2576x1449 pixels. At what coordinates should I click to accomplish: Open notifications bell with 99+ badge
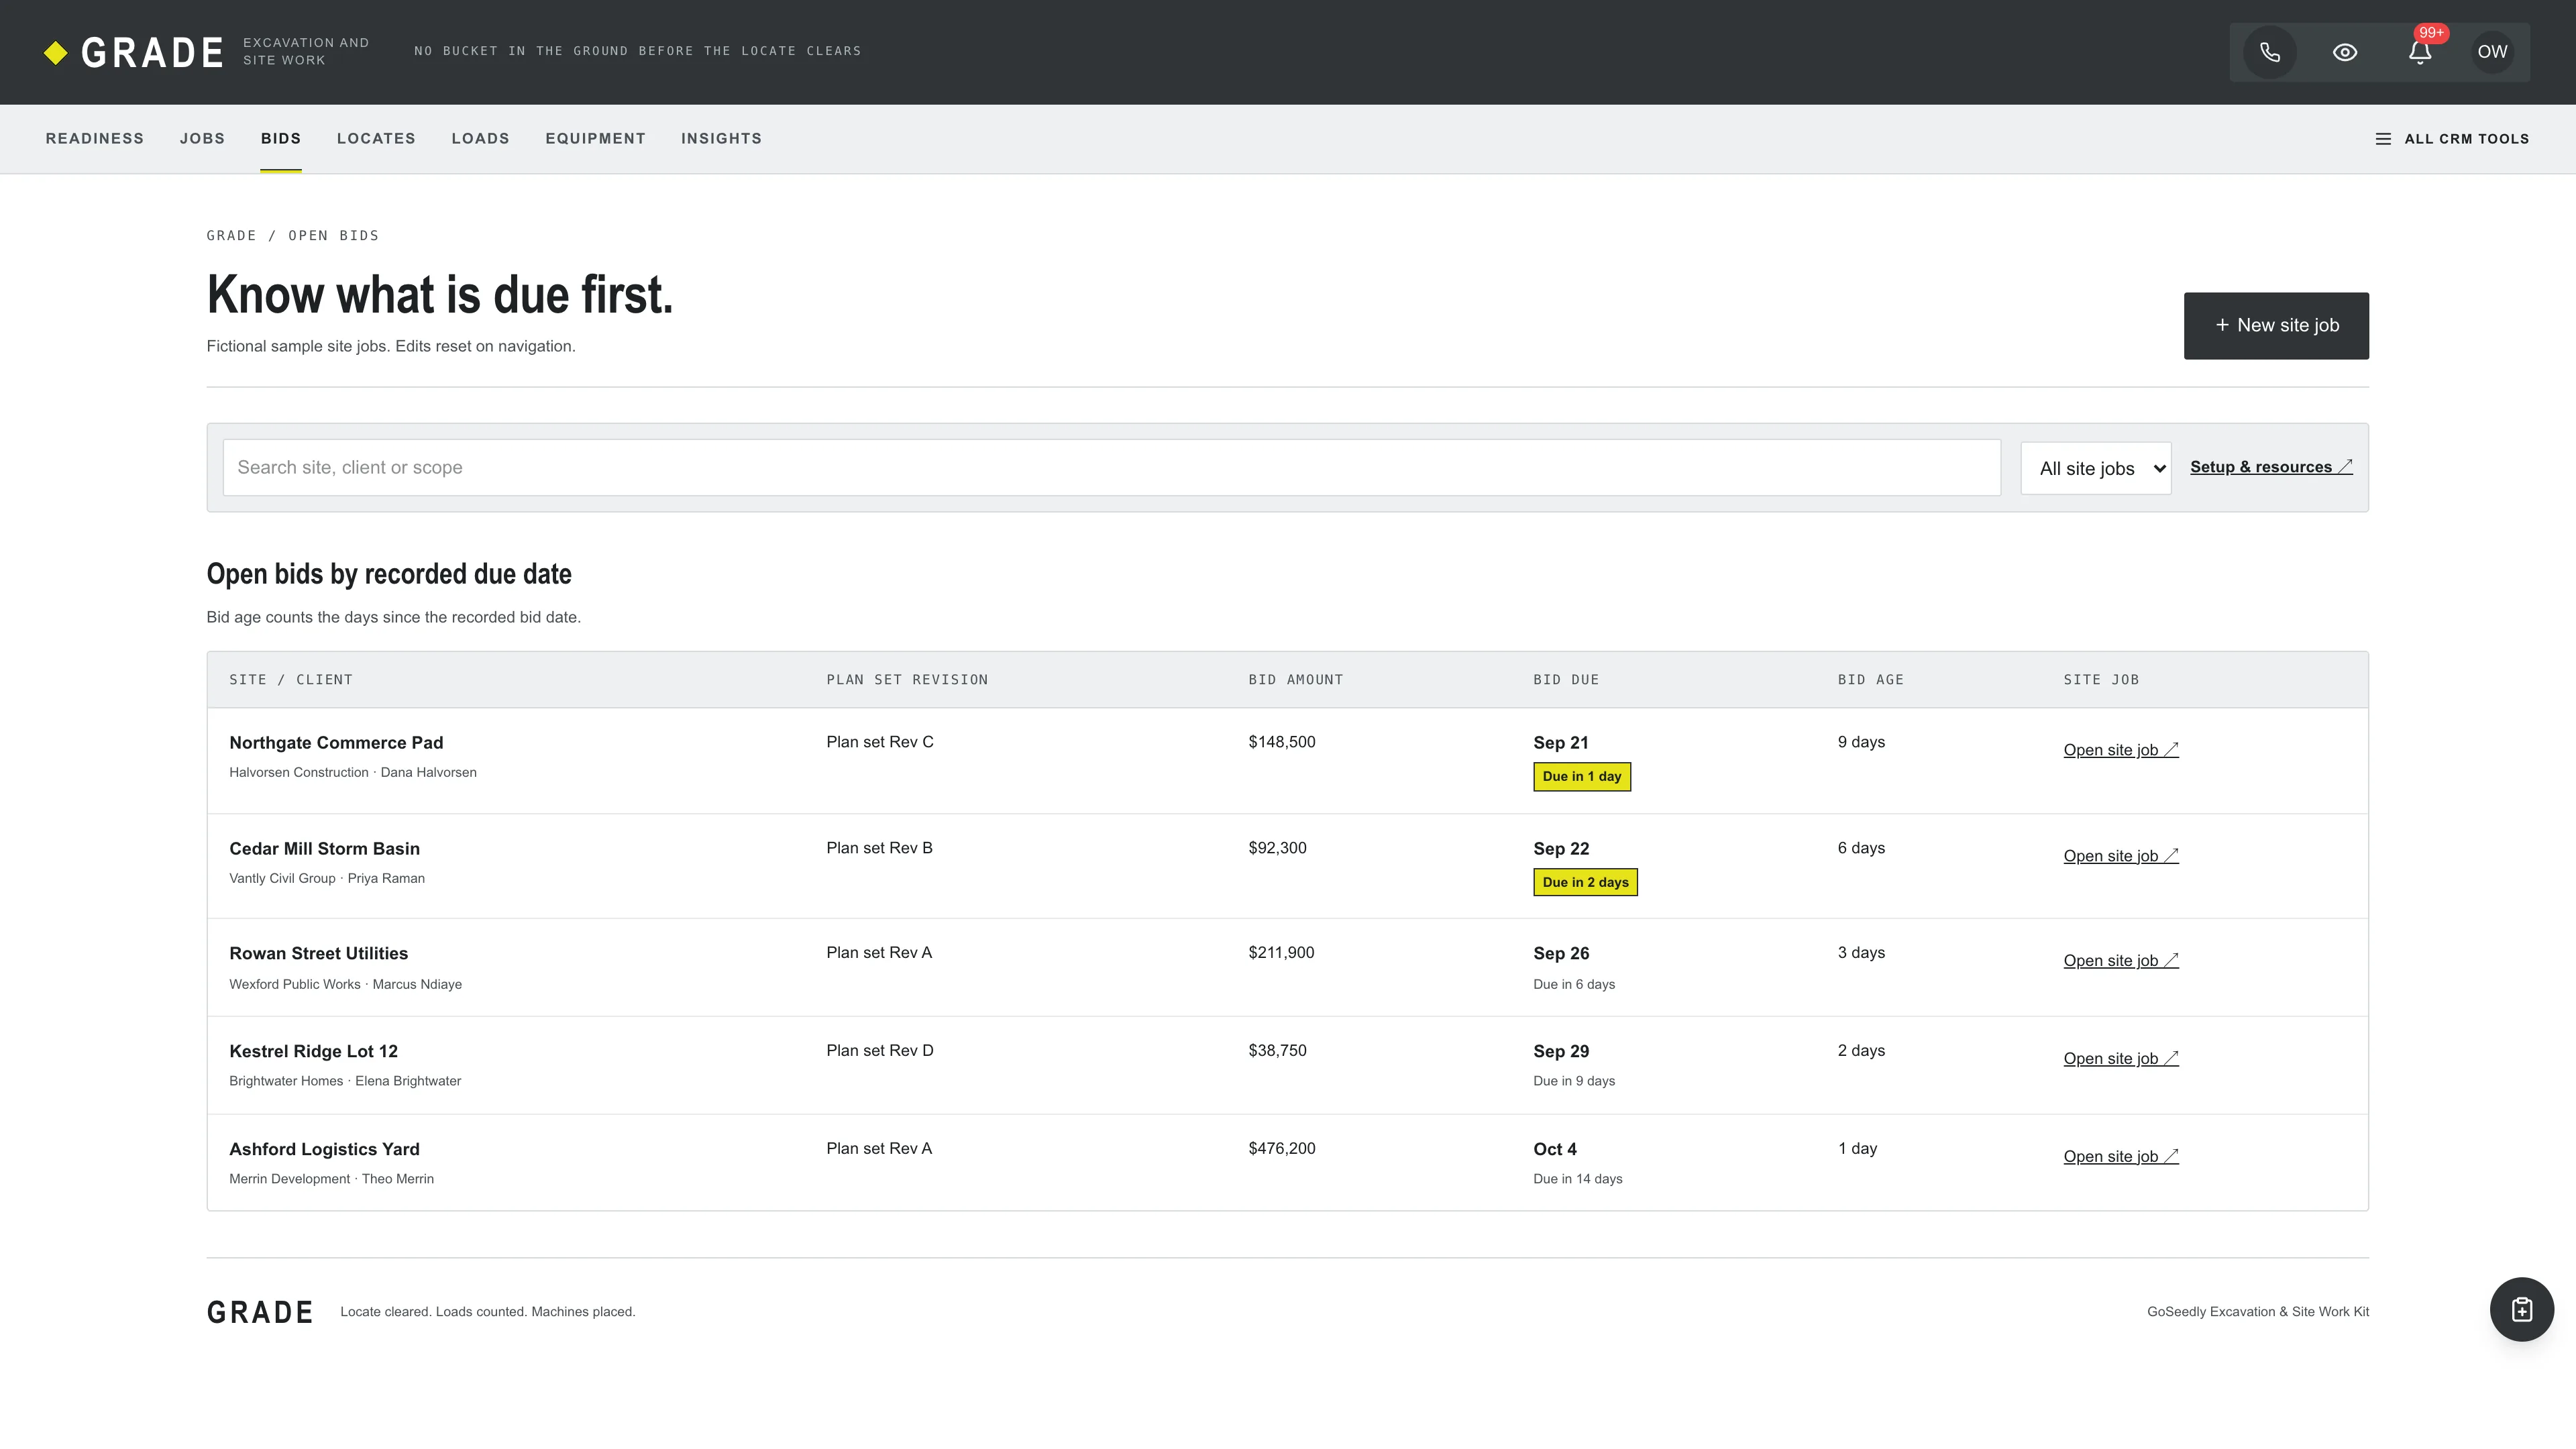(x=2420, y=52)
